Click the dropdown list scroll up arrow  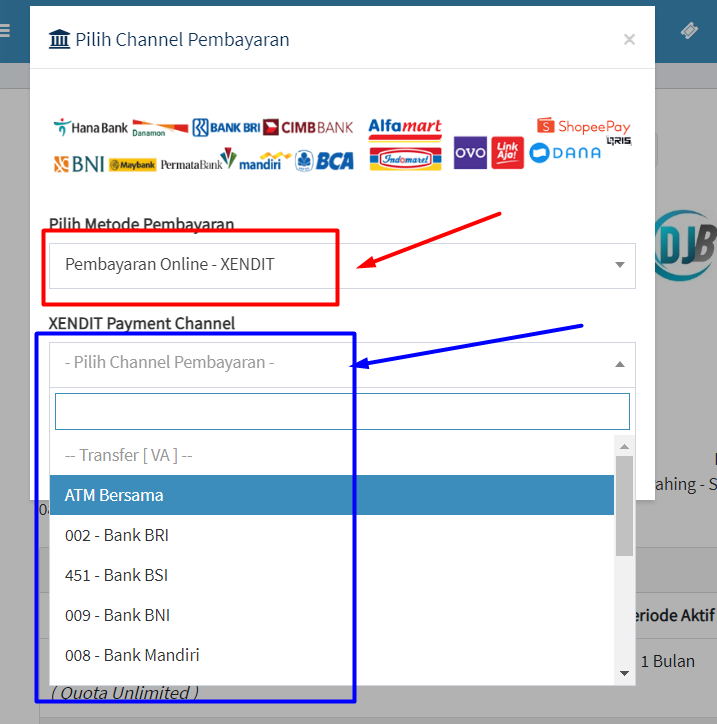[x=624, y=446]
